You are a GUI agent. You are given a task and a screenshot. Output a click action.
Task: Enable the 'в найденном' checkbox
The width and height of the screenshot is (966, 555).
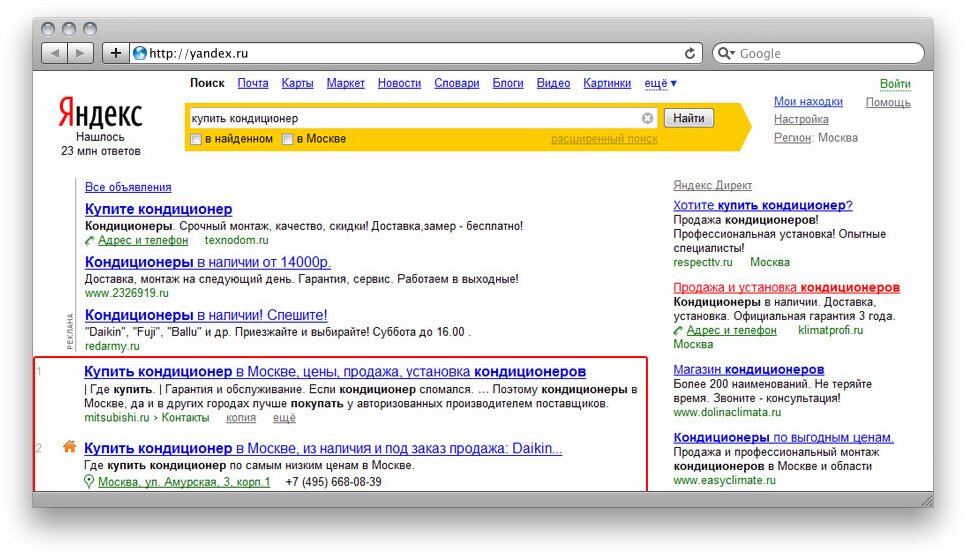coord(196,139)
